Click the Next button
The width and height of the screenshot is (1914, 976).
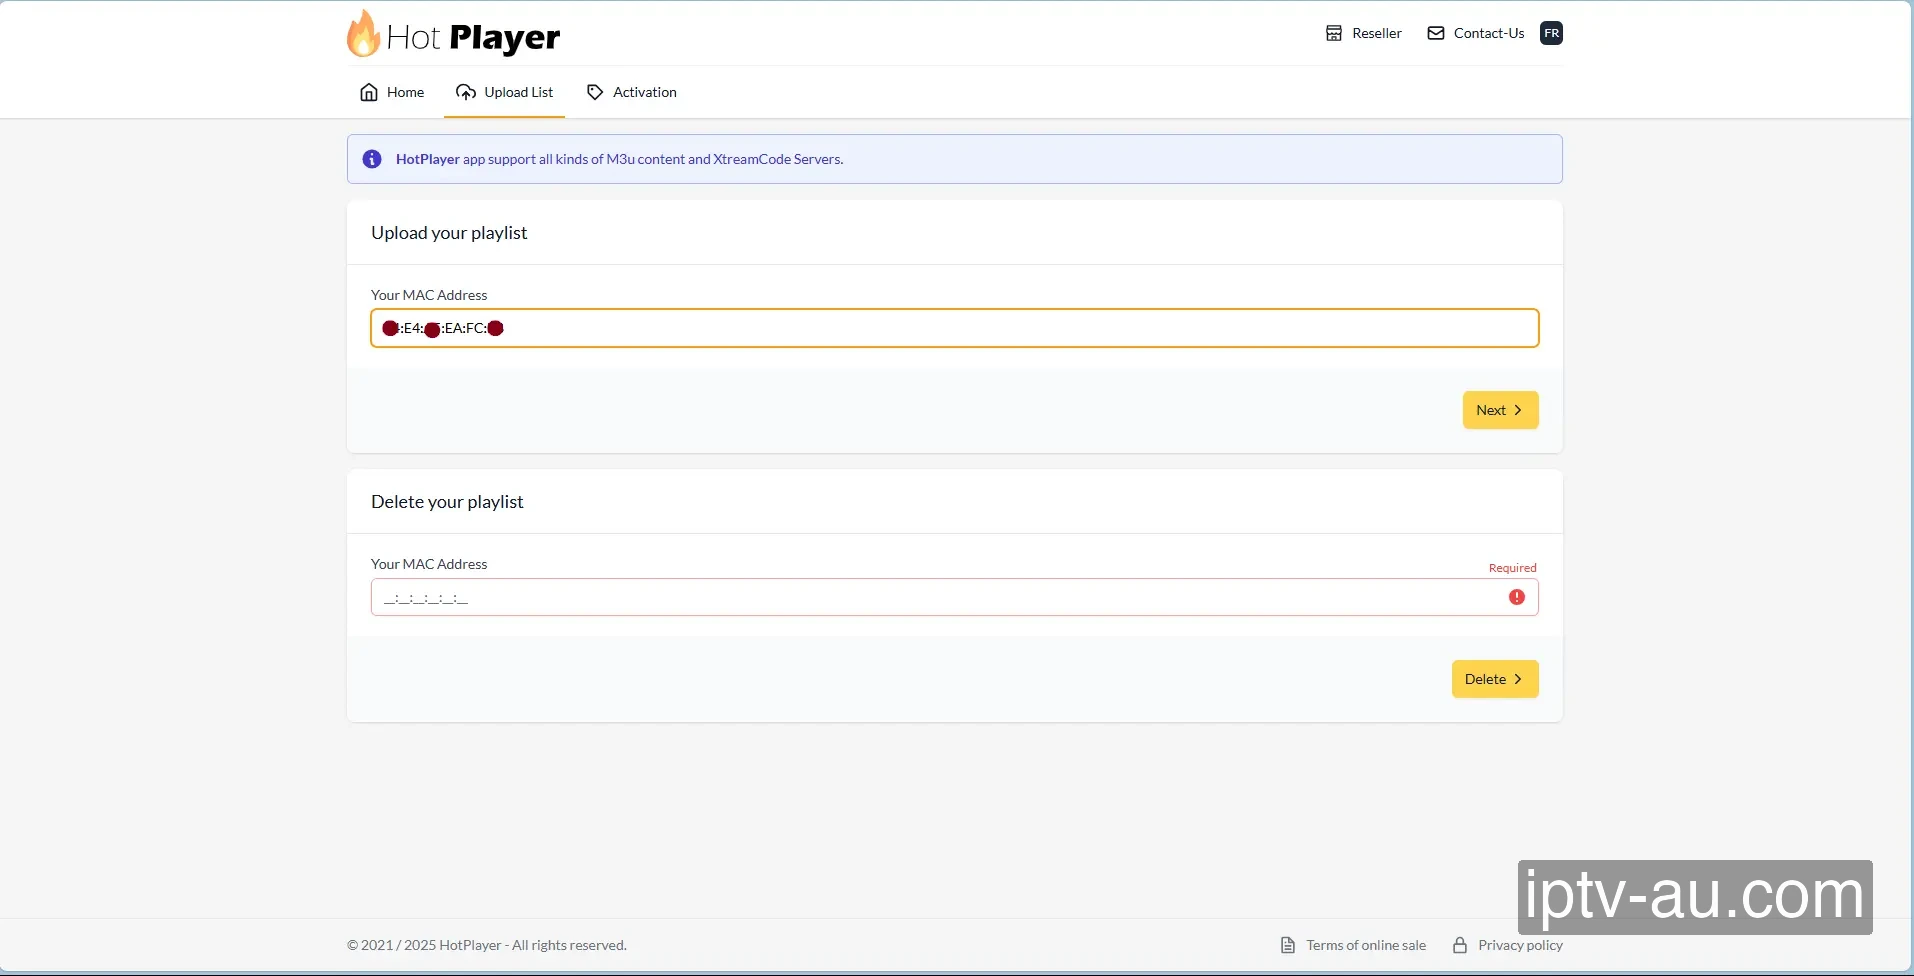click(x=1500, y=410)
